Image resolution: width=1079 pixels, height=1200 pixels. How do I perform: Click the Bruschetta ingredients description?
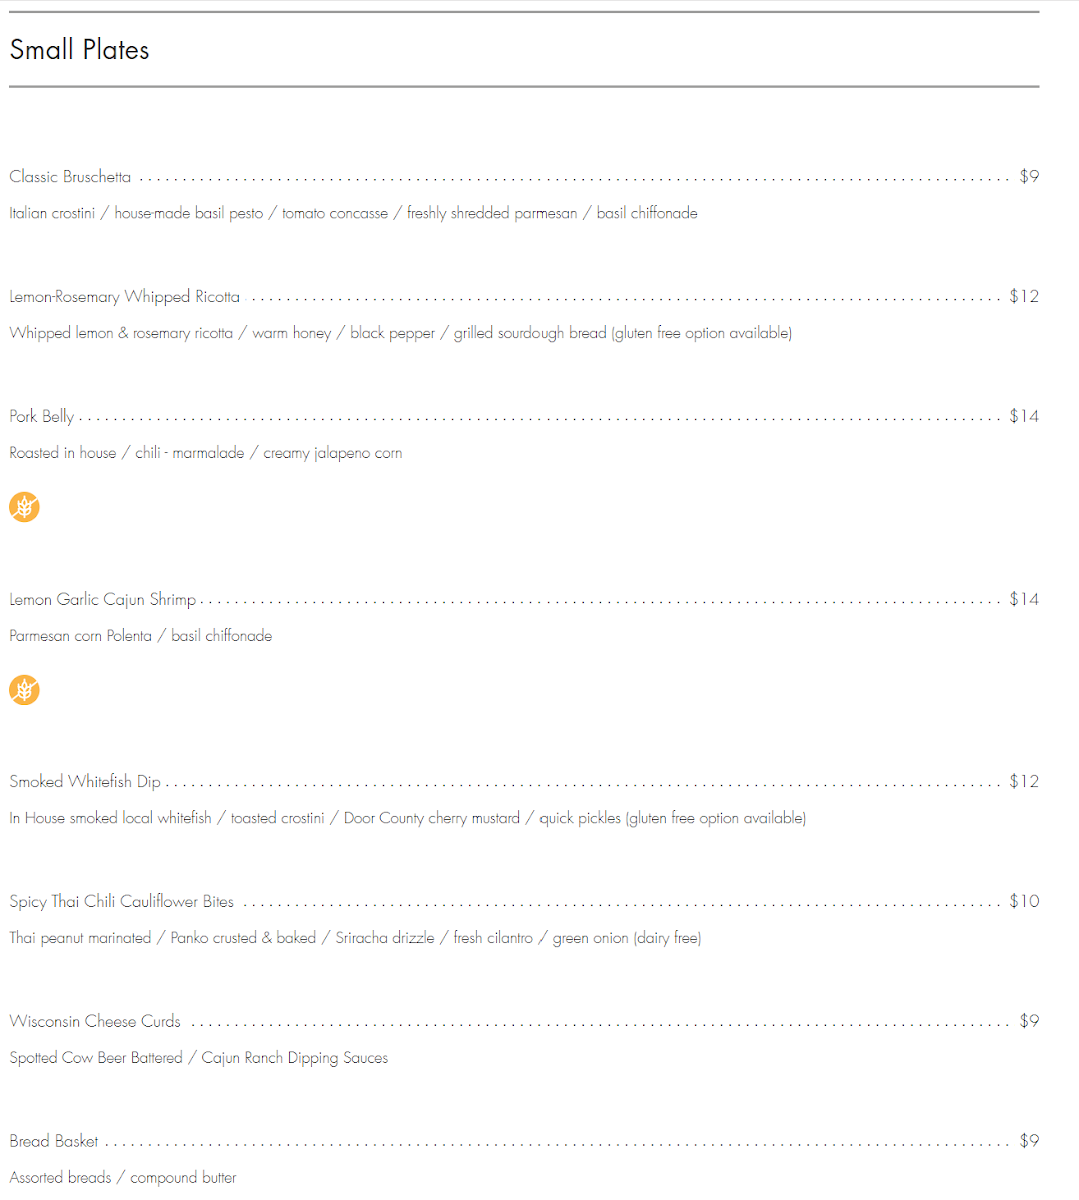pyautogui.click(x=354, y=213)
